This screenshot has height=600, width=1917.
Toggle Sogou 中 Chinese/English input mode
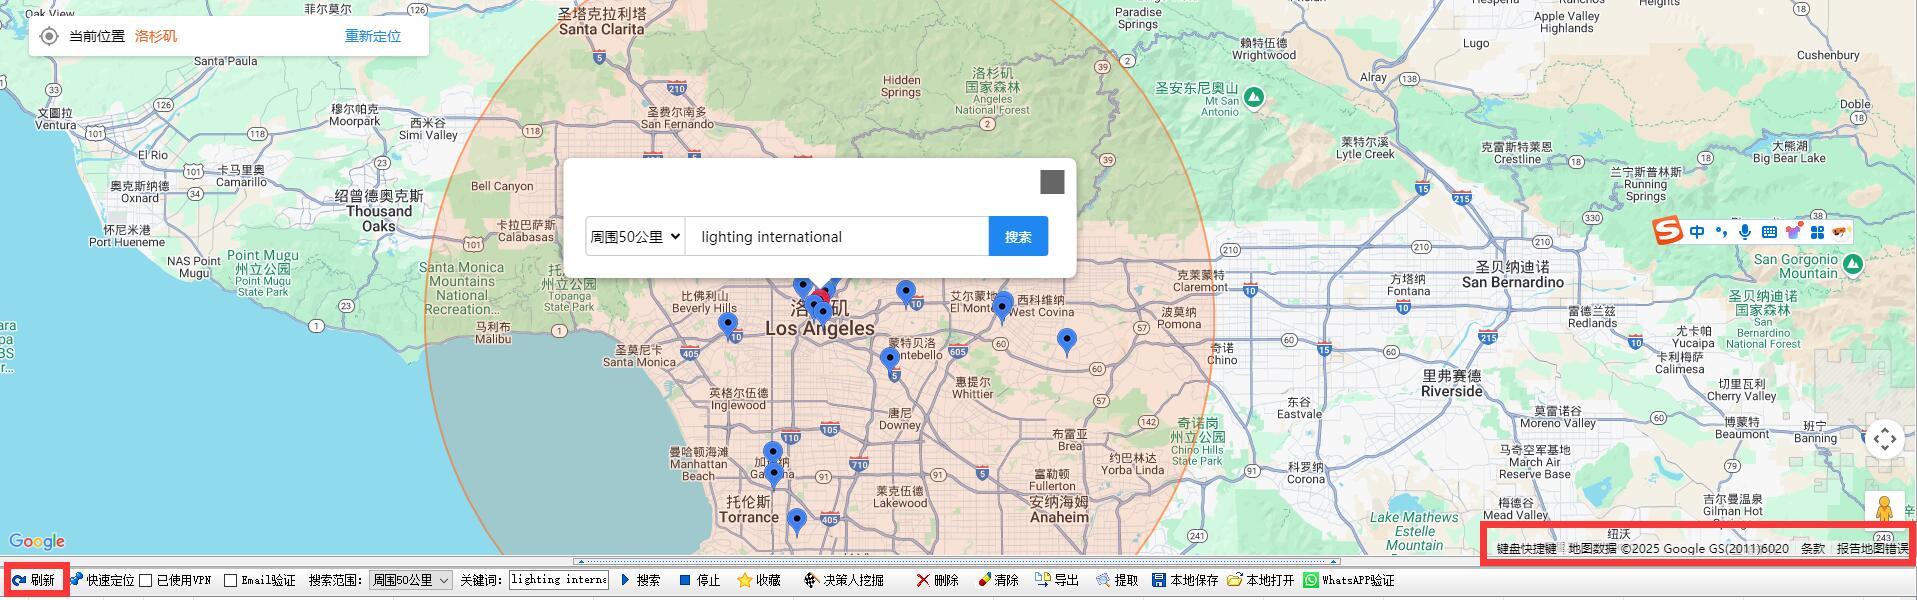pos(1697,232)
